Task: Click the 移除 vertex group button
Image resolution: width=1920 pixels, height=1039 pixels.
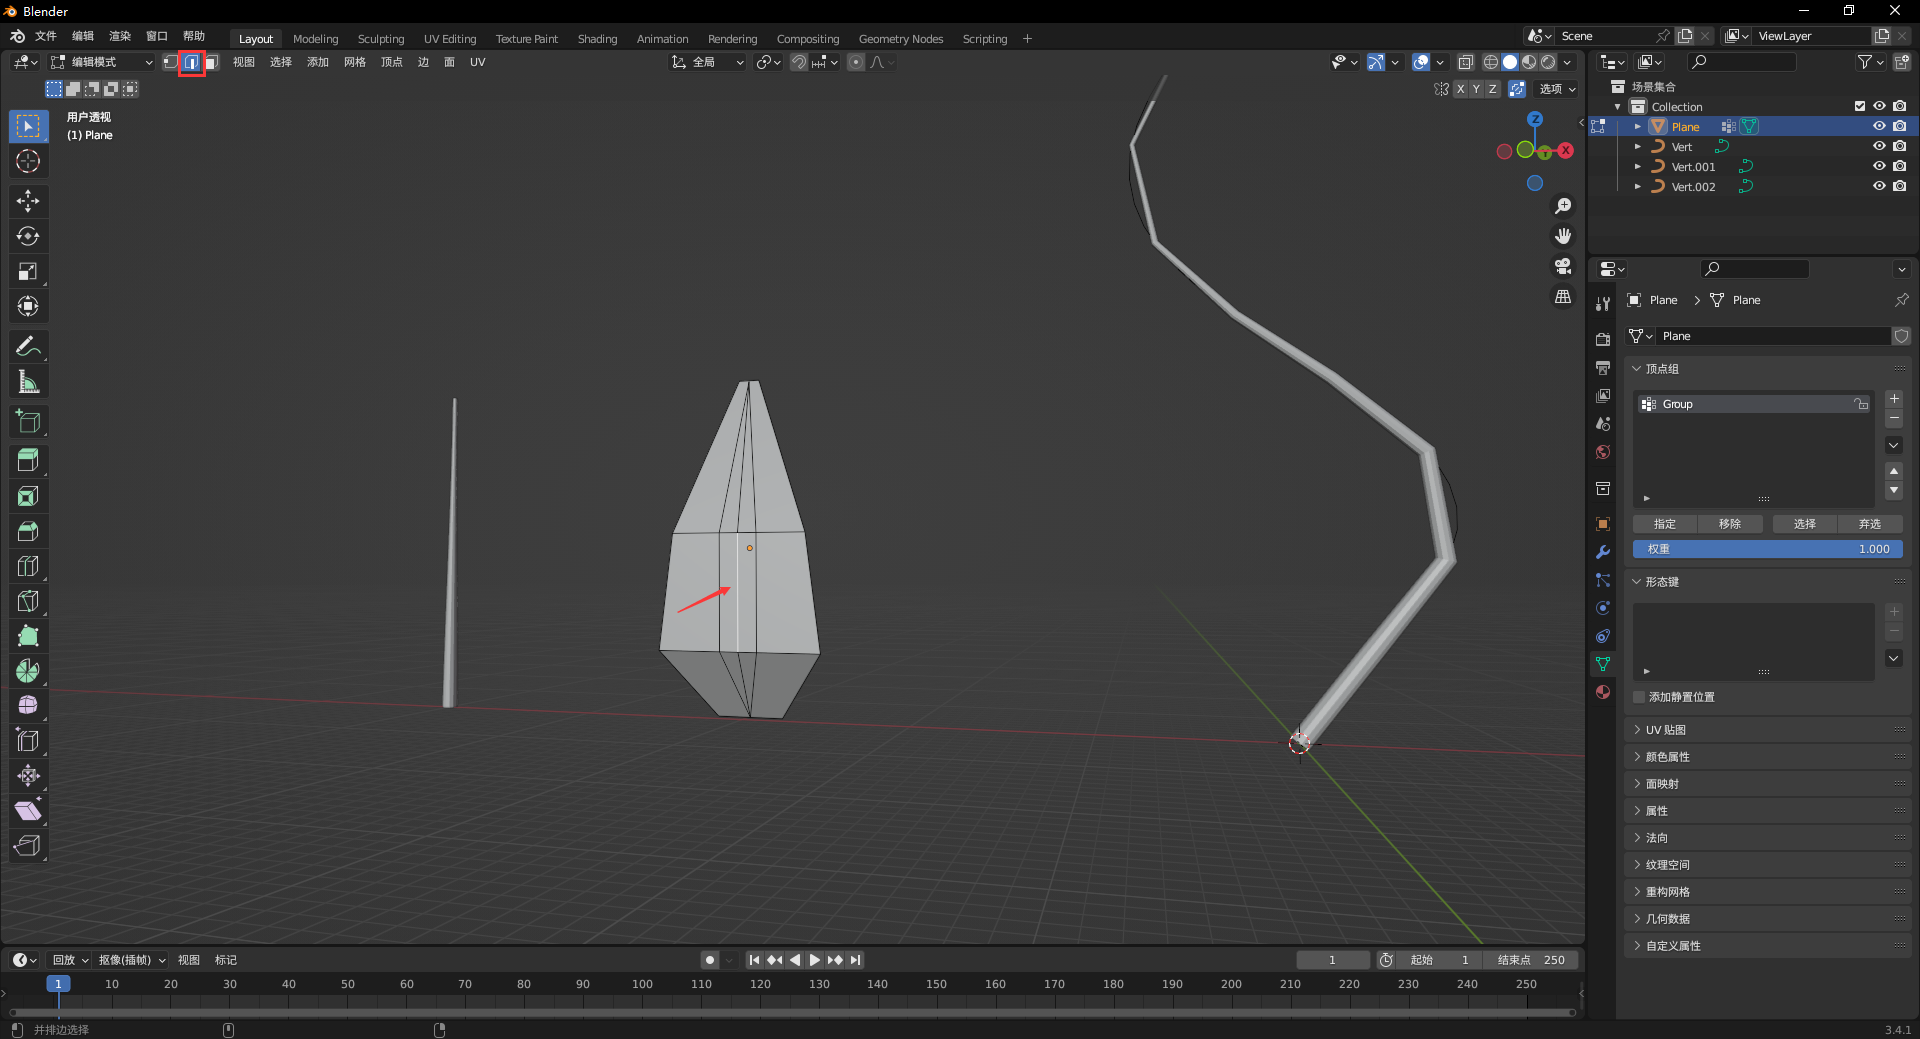Action: (1730, 524)
